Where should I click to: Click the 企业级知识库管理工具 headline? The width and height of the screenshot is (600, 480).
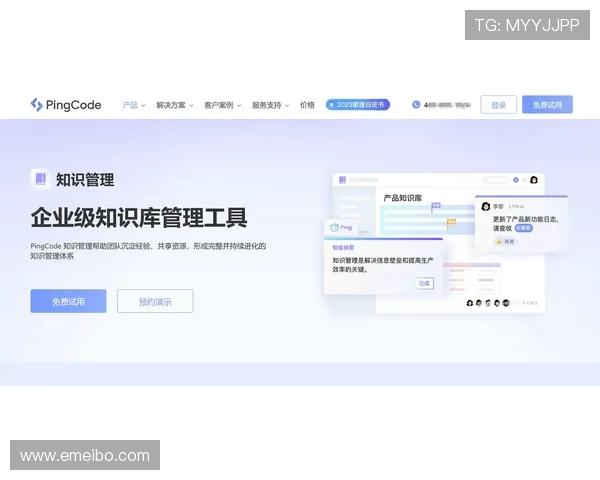pos(139,217)
